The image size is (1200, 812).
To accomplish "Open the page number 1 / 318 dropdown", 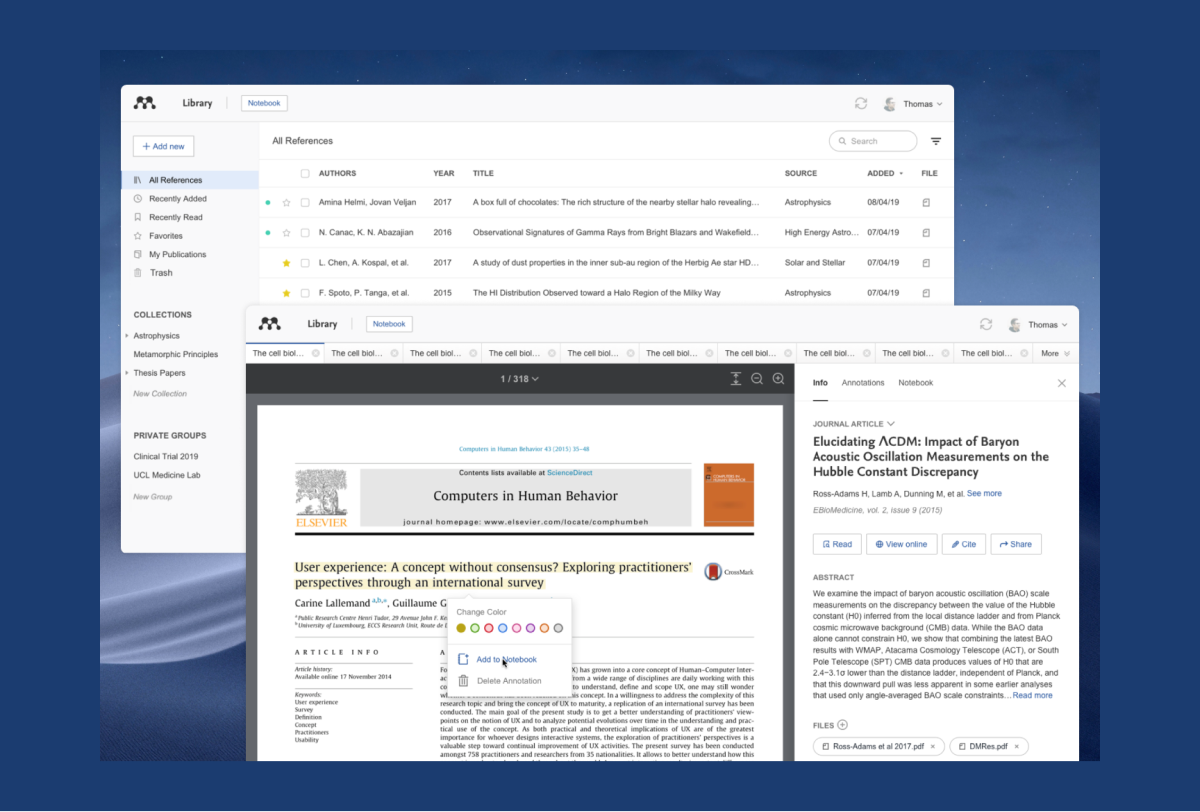I will [519, 379].
